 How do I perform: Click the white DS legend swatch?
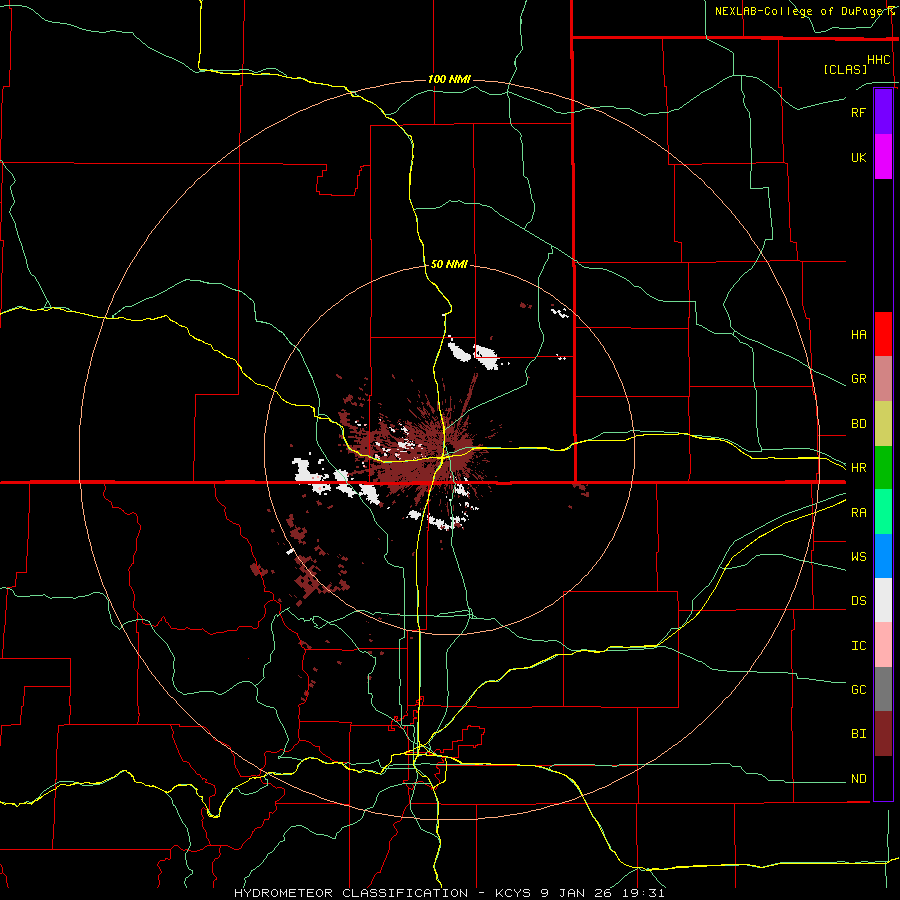click(x=883, y=600)
